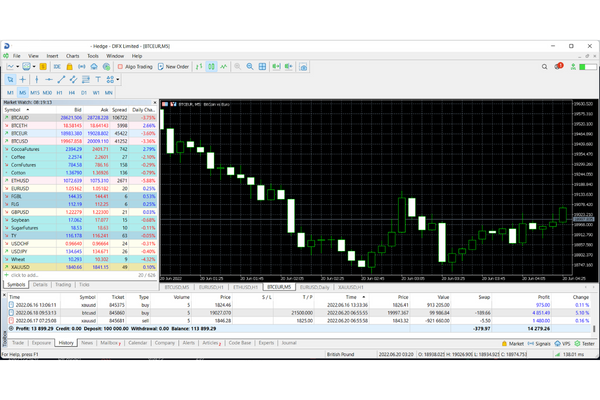This screenshot has width=600, height=400.
Task: Click the globe icon in the top toolbar
Action: pyautogui.click(x=106, y=67)
